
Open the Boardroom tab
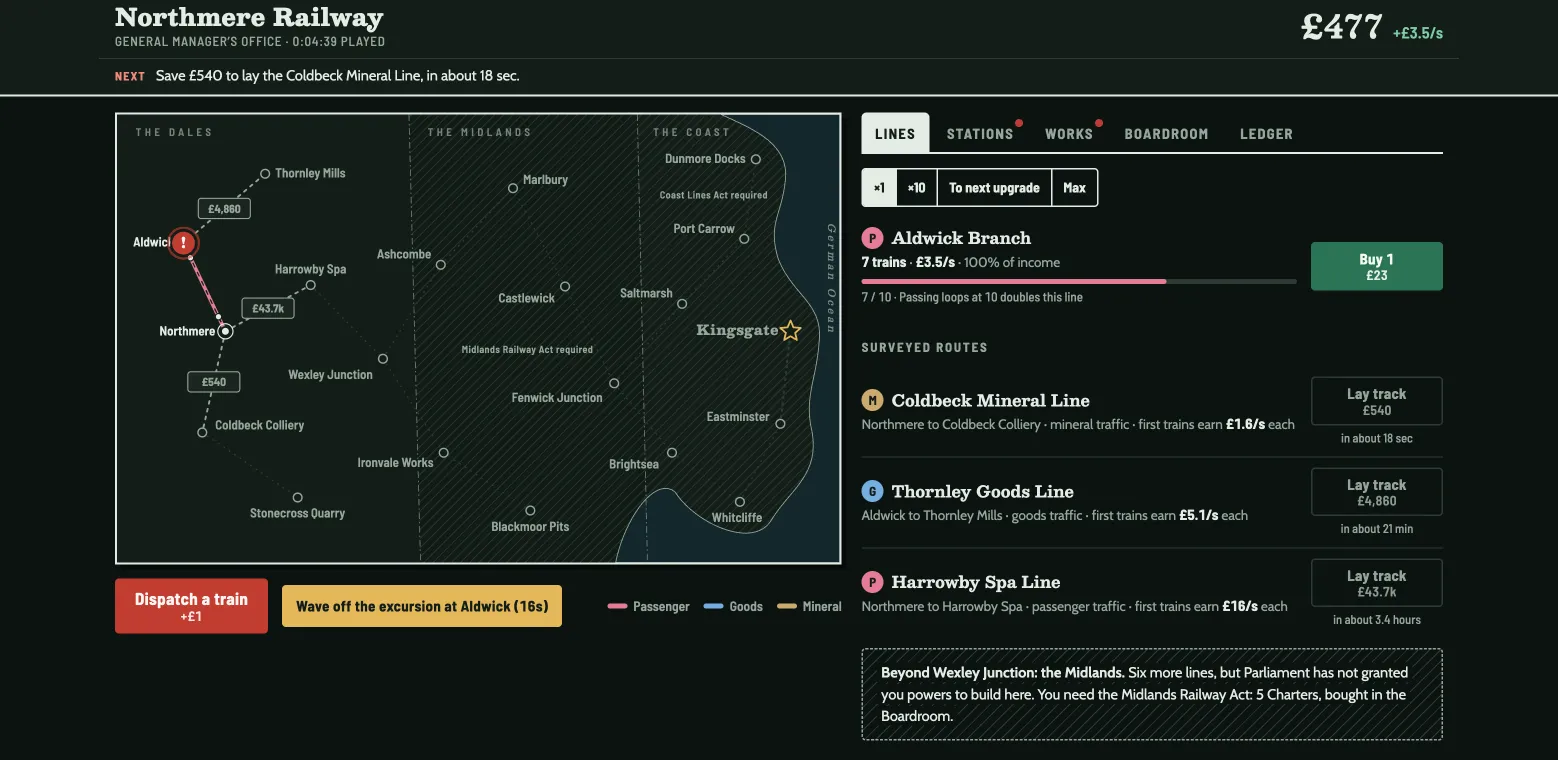pyautogui.click(x=1166, y=133)
